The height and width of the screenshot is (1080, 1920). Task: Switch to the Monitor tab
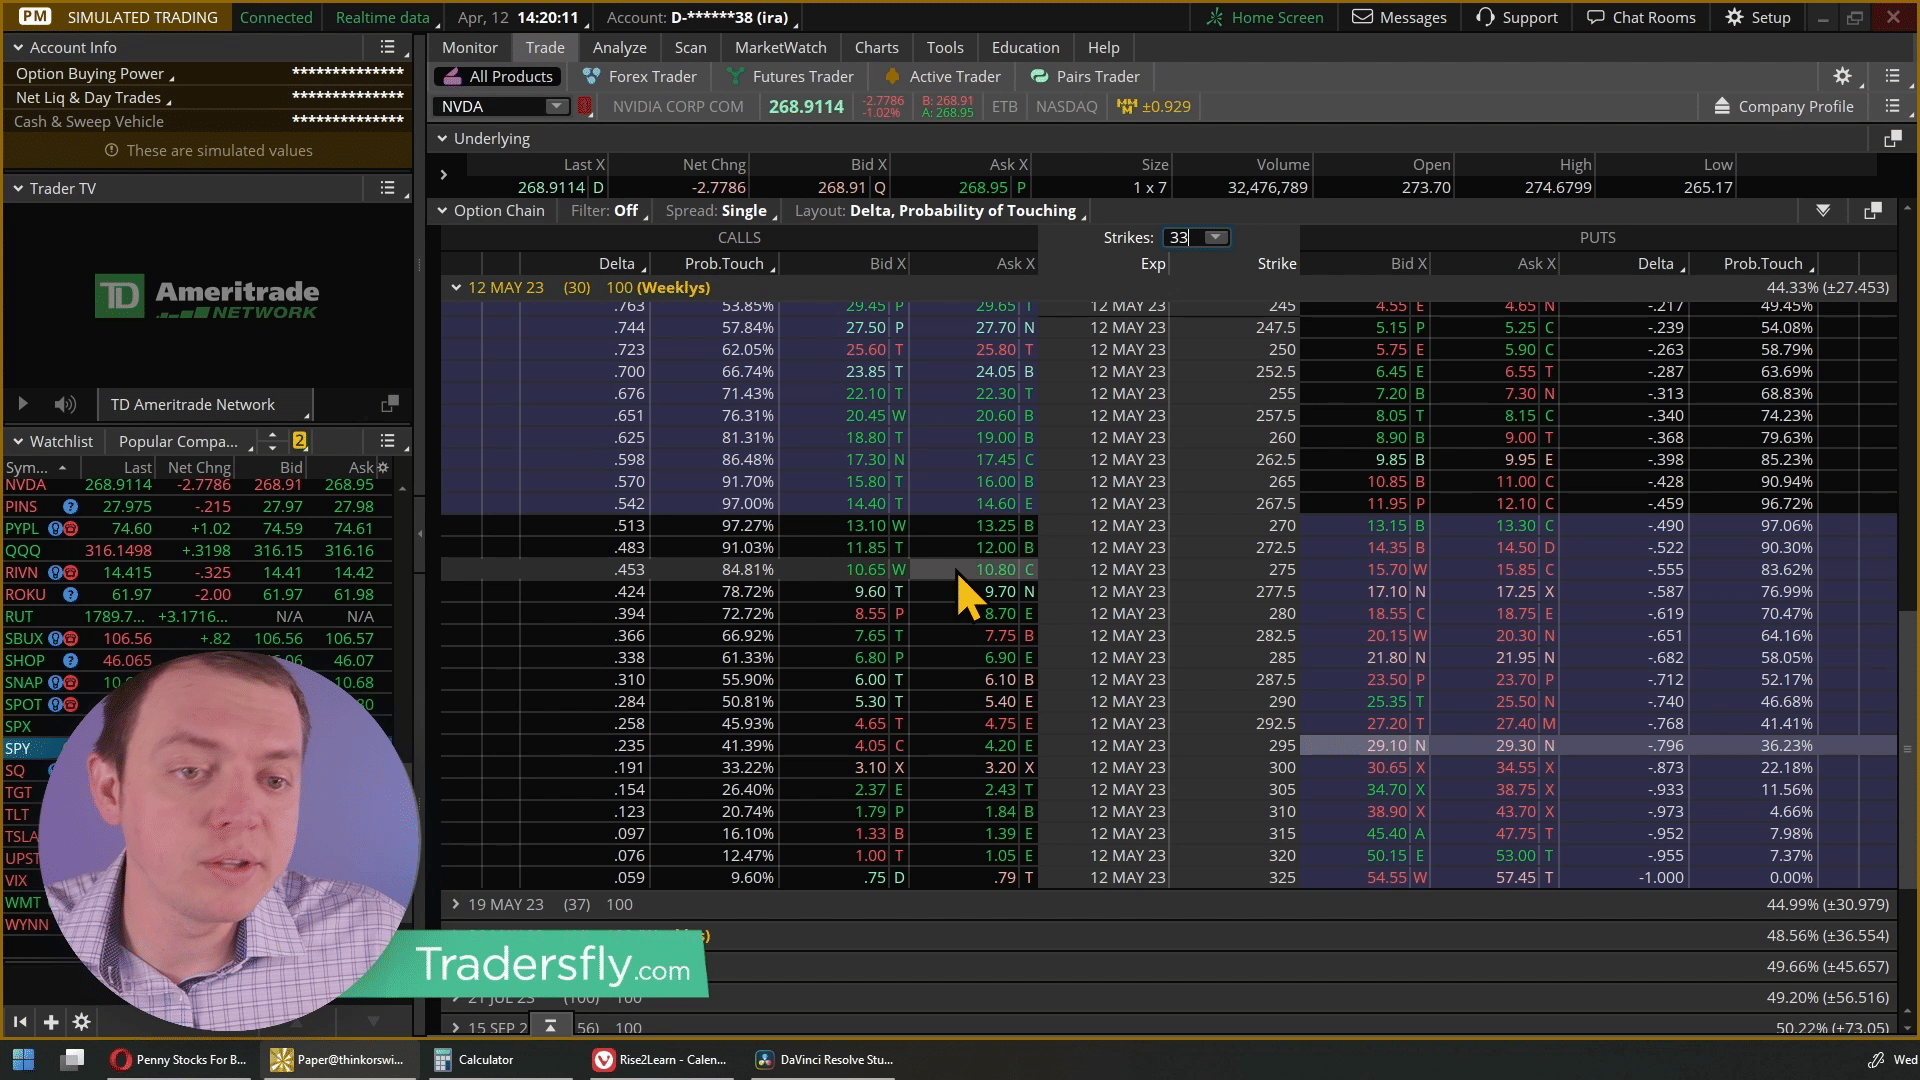coord(470,47)
